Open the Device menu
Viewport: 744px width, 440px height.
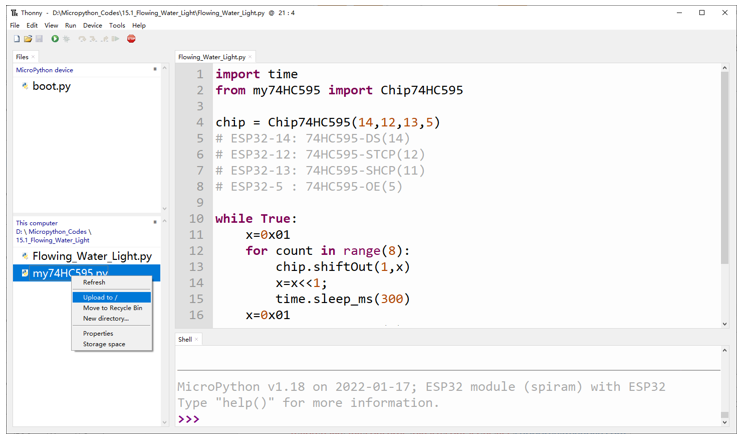(x=93, y=26)
